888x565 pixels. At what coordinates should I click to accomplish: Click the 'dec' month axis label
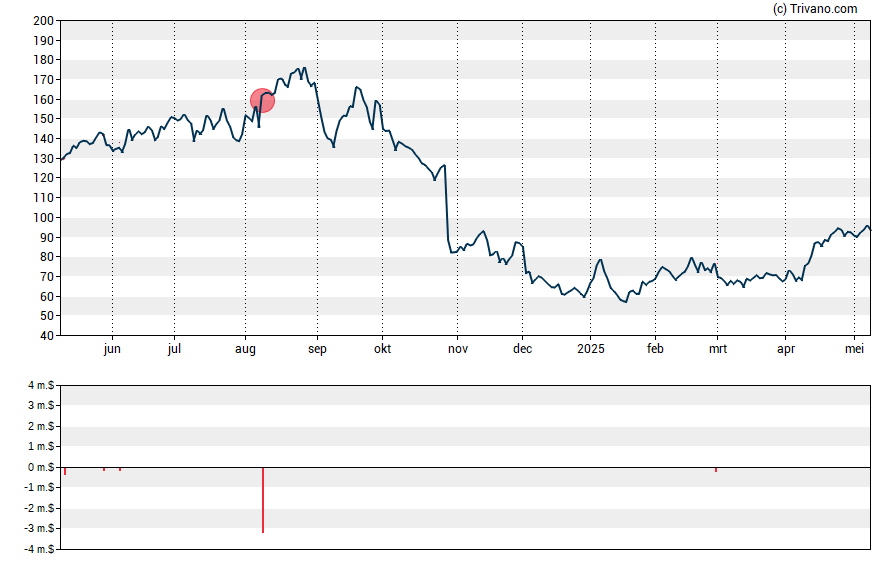pos(522,349)
